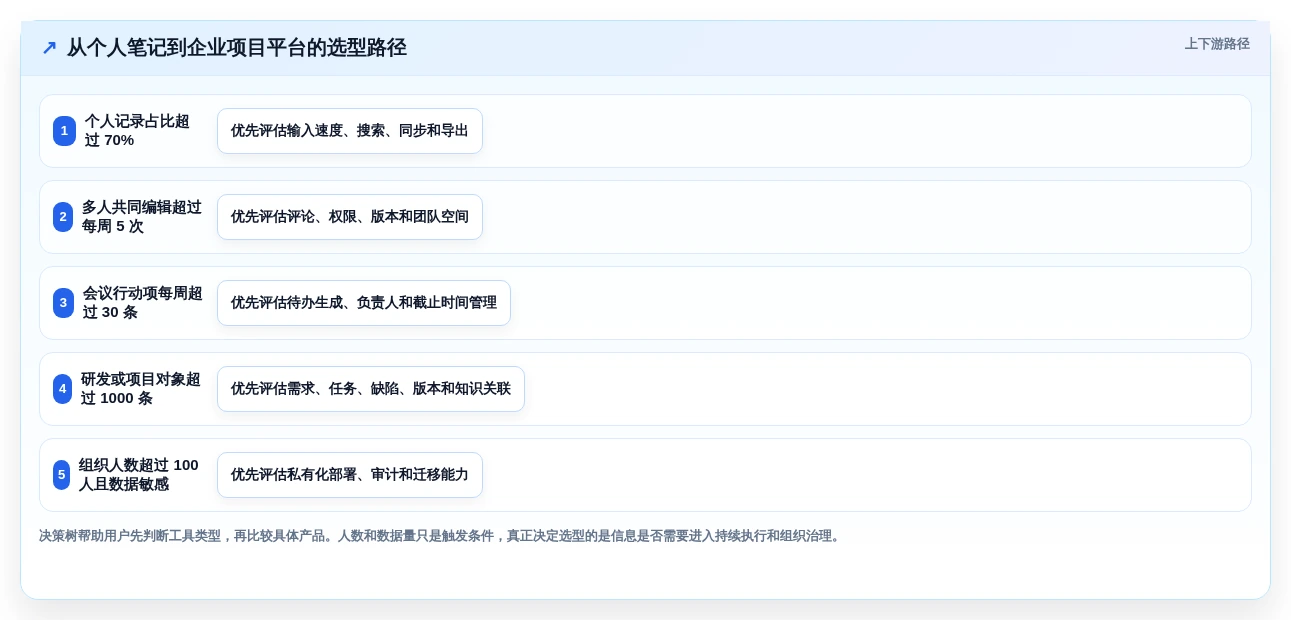This screenshot has height=620, width=1291.
Task: Open the 优先评估输入速度、搜索、同步和导出 box
Action: pos(350,131)
